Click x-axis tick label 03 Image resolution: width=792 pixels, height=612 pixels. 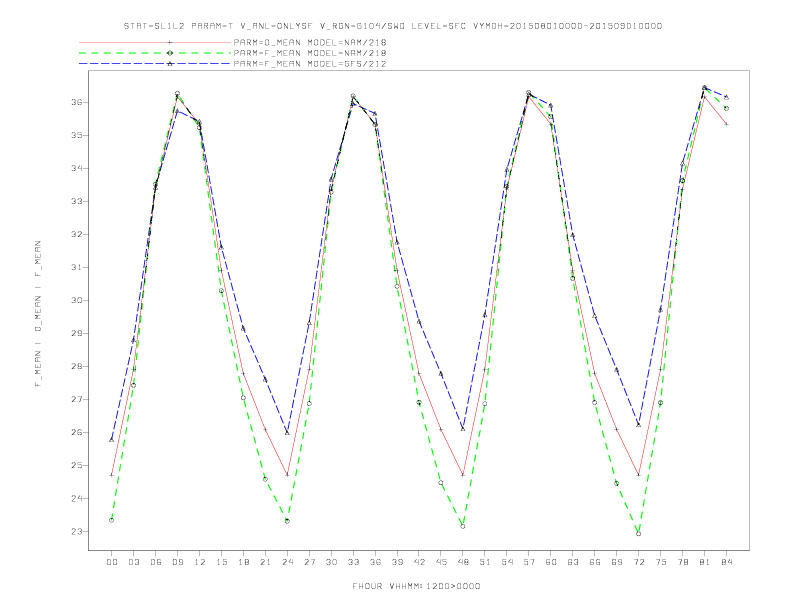pyautogui.click(x=133, y=562)
